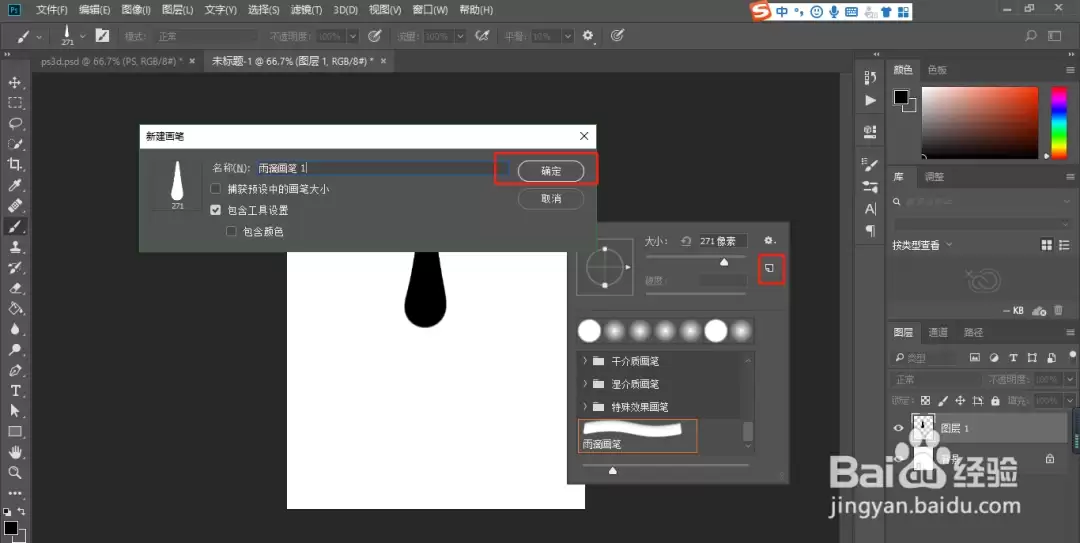
Task: Select the Move tool
Action: [14, 83]
